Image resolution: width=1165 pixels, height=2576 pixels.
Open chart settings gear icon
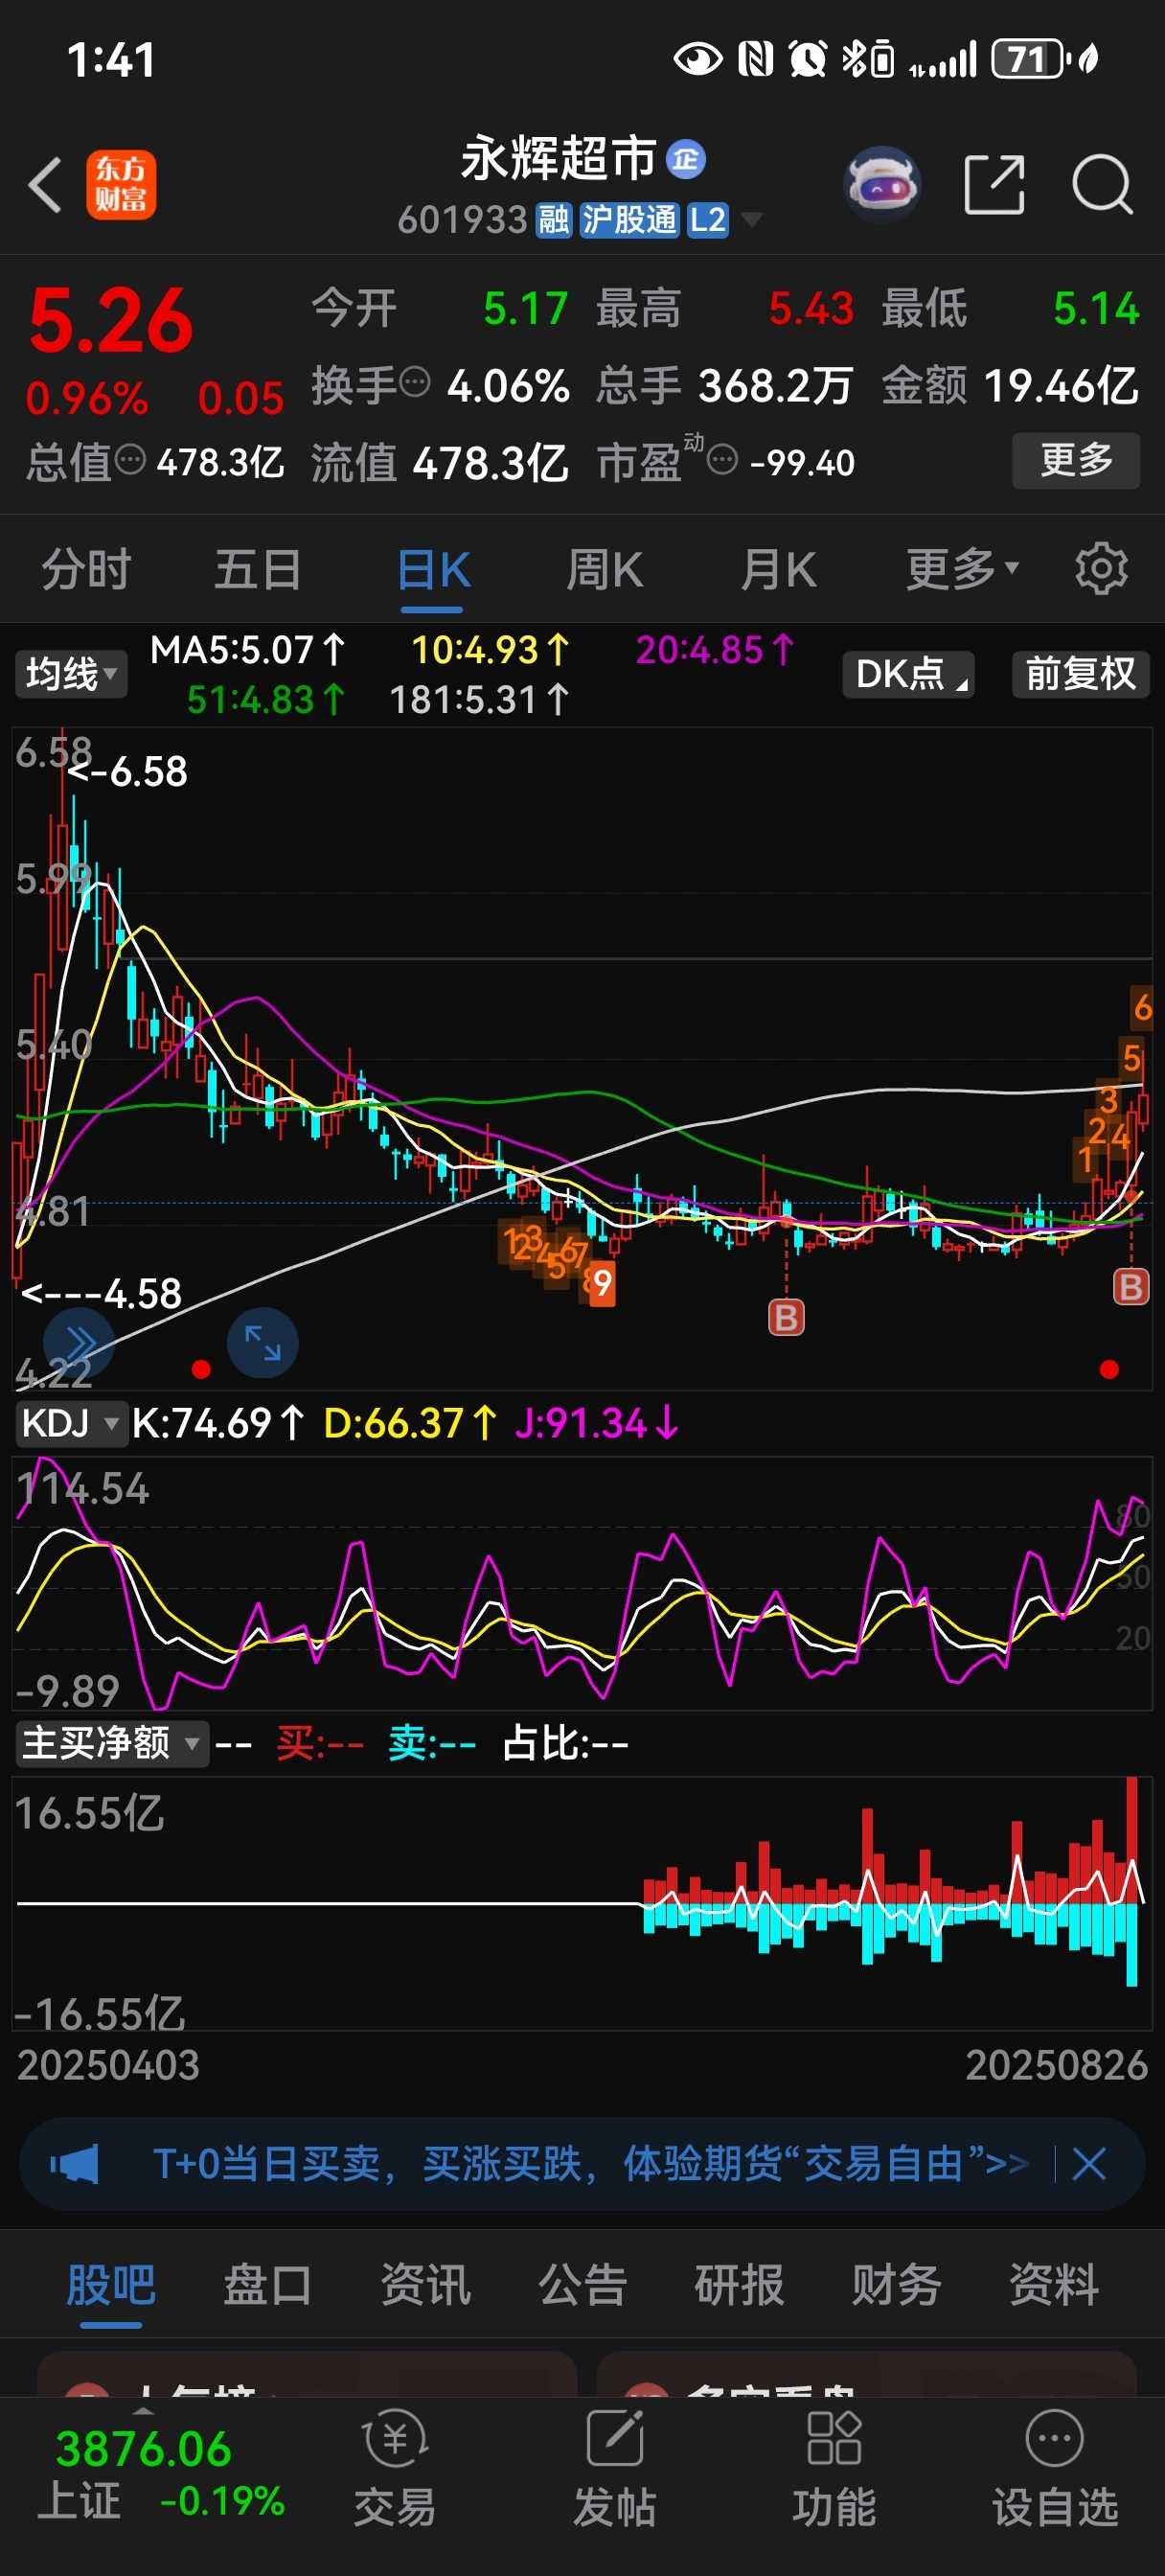[1101, 569]
